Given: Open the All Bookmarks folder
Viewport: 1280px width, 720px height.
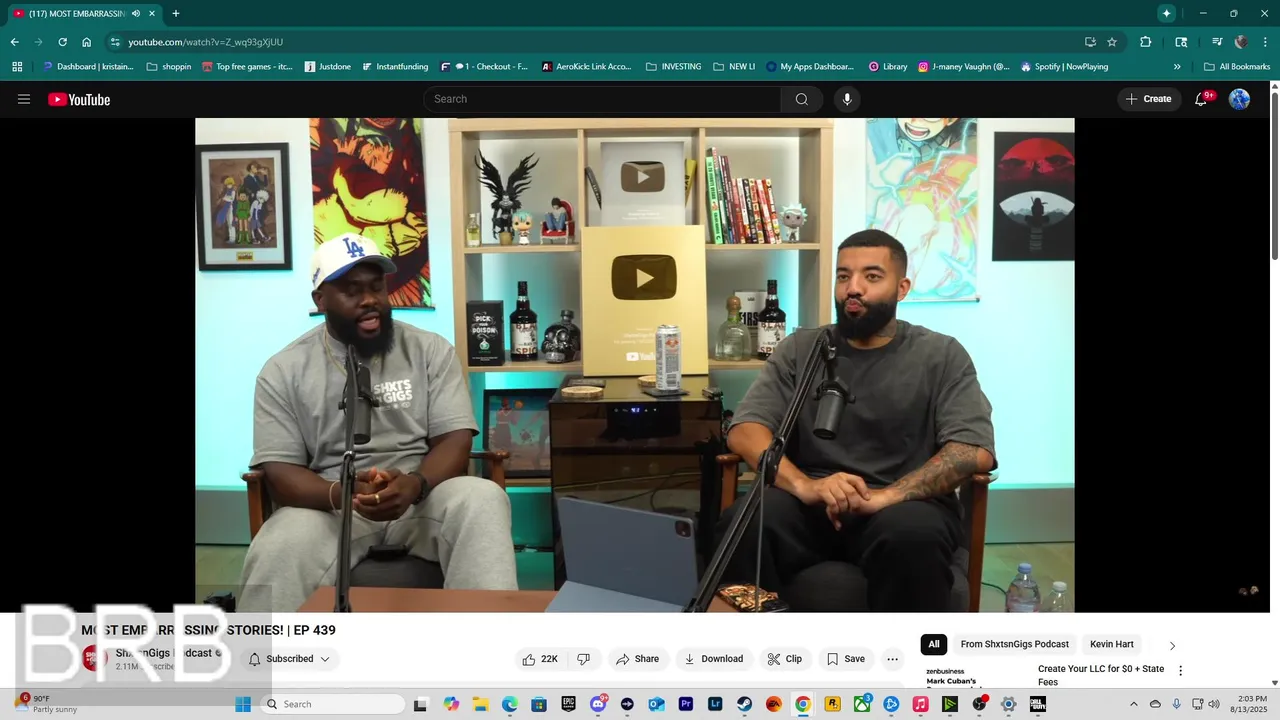Looking at the screenshot, I should 1237,67.
